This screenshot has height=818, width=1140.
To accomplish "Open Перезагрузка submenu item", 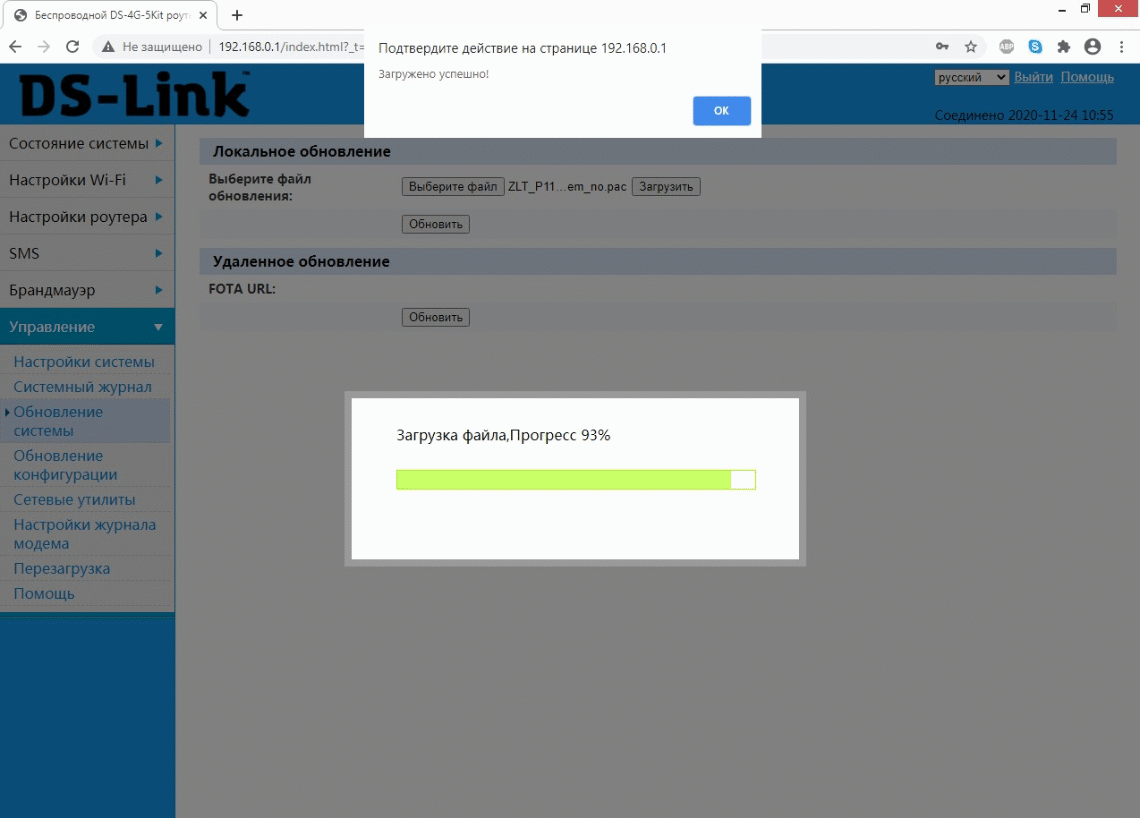I will click(62, 568).
